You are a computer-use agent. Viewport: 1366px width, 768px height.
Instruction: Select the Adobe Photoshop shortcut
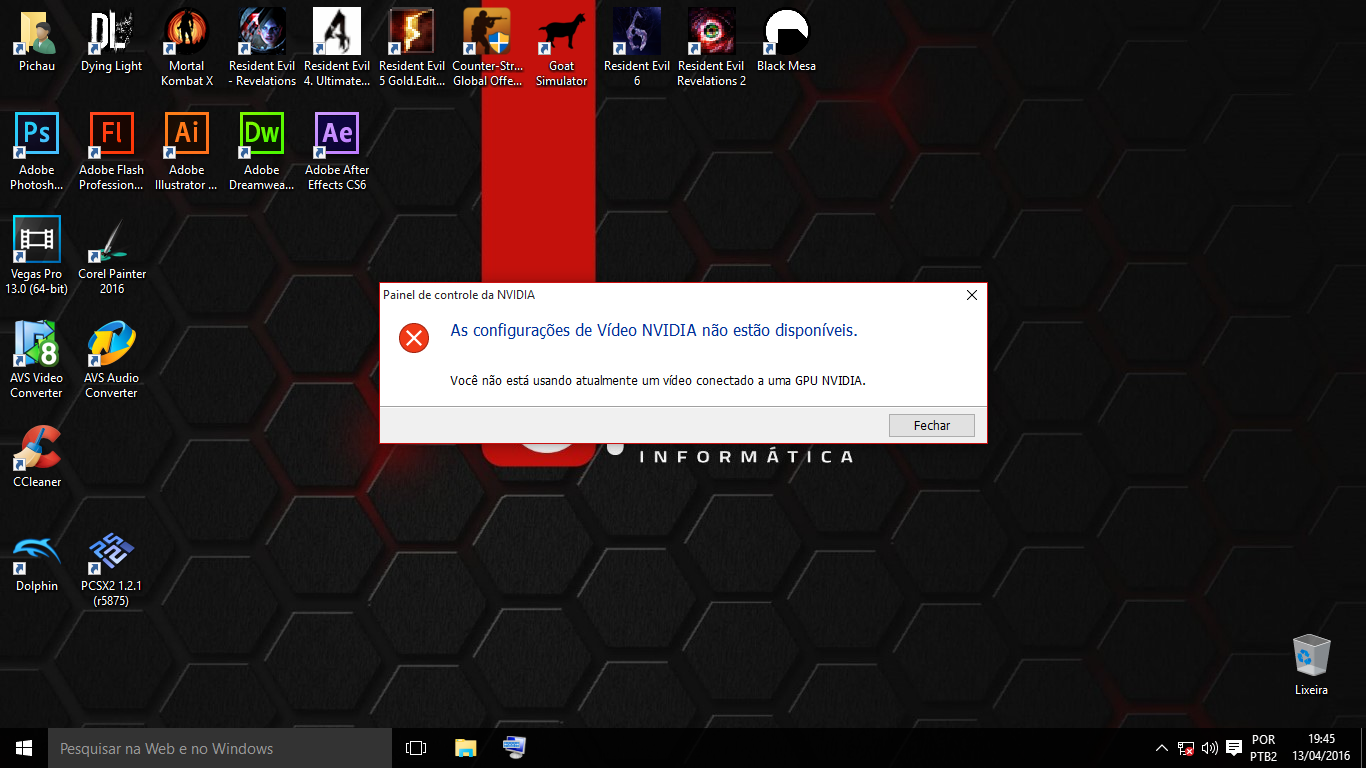click(x=37, y=152)
